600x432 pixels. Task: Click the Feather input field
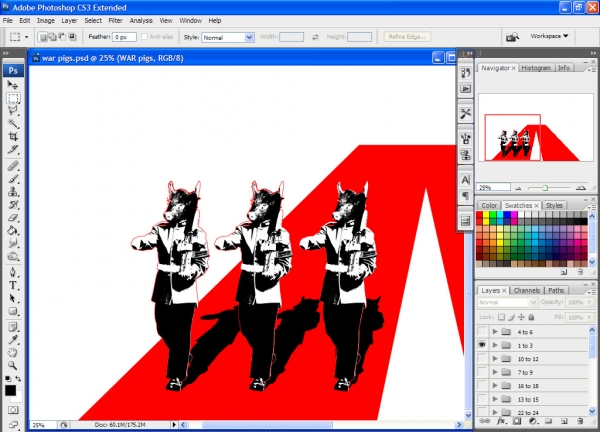pos(124,37)
